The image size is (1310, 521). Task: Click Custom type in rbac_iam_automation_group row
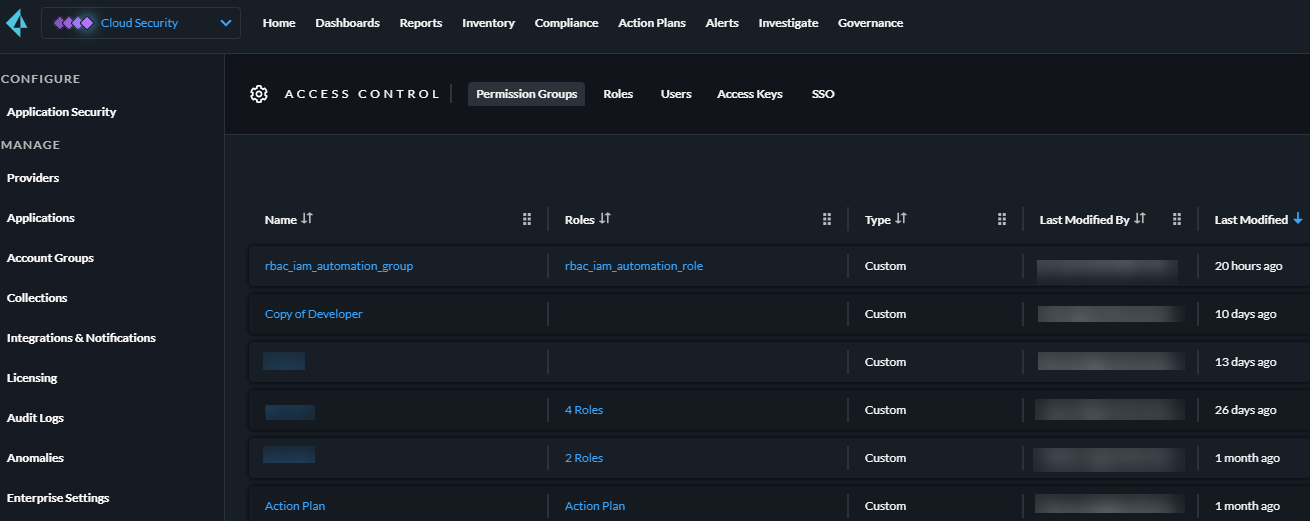pyautogui.click(x=885, y=266)
